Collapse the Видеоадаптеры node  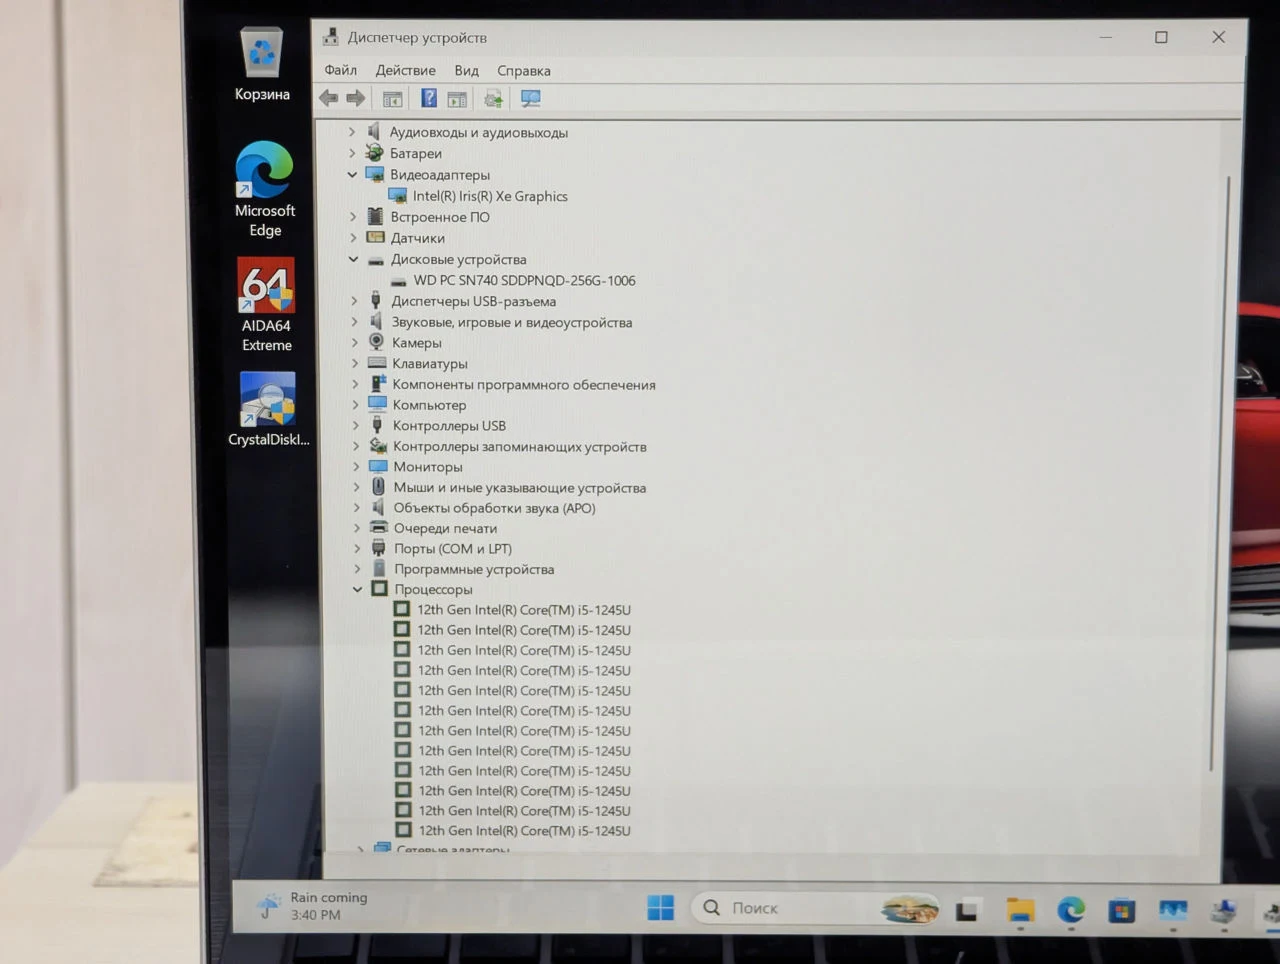[x=352, y=174]
